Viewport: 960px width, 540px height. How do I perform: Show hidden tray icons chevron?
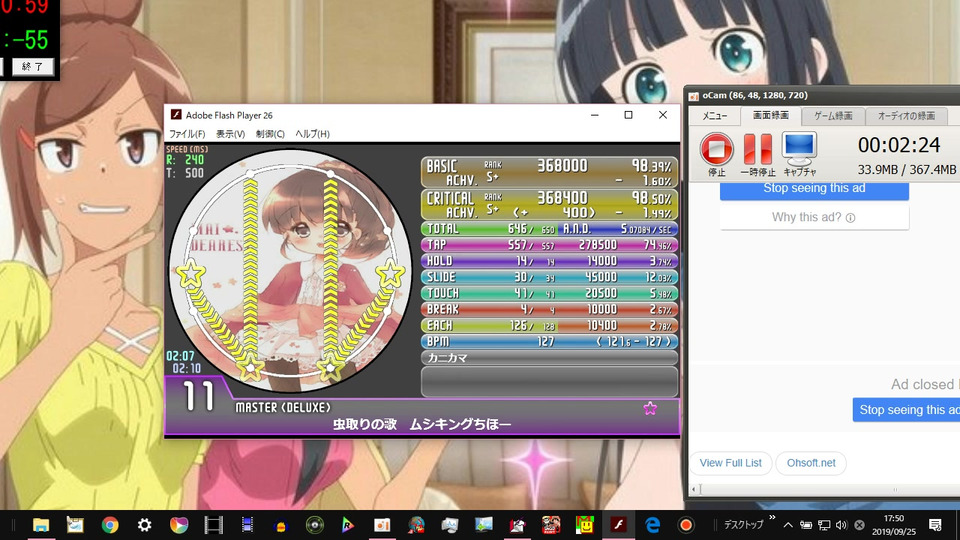[x=788, y=525]
